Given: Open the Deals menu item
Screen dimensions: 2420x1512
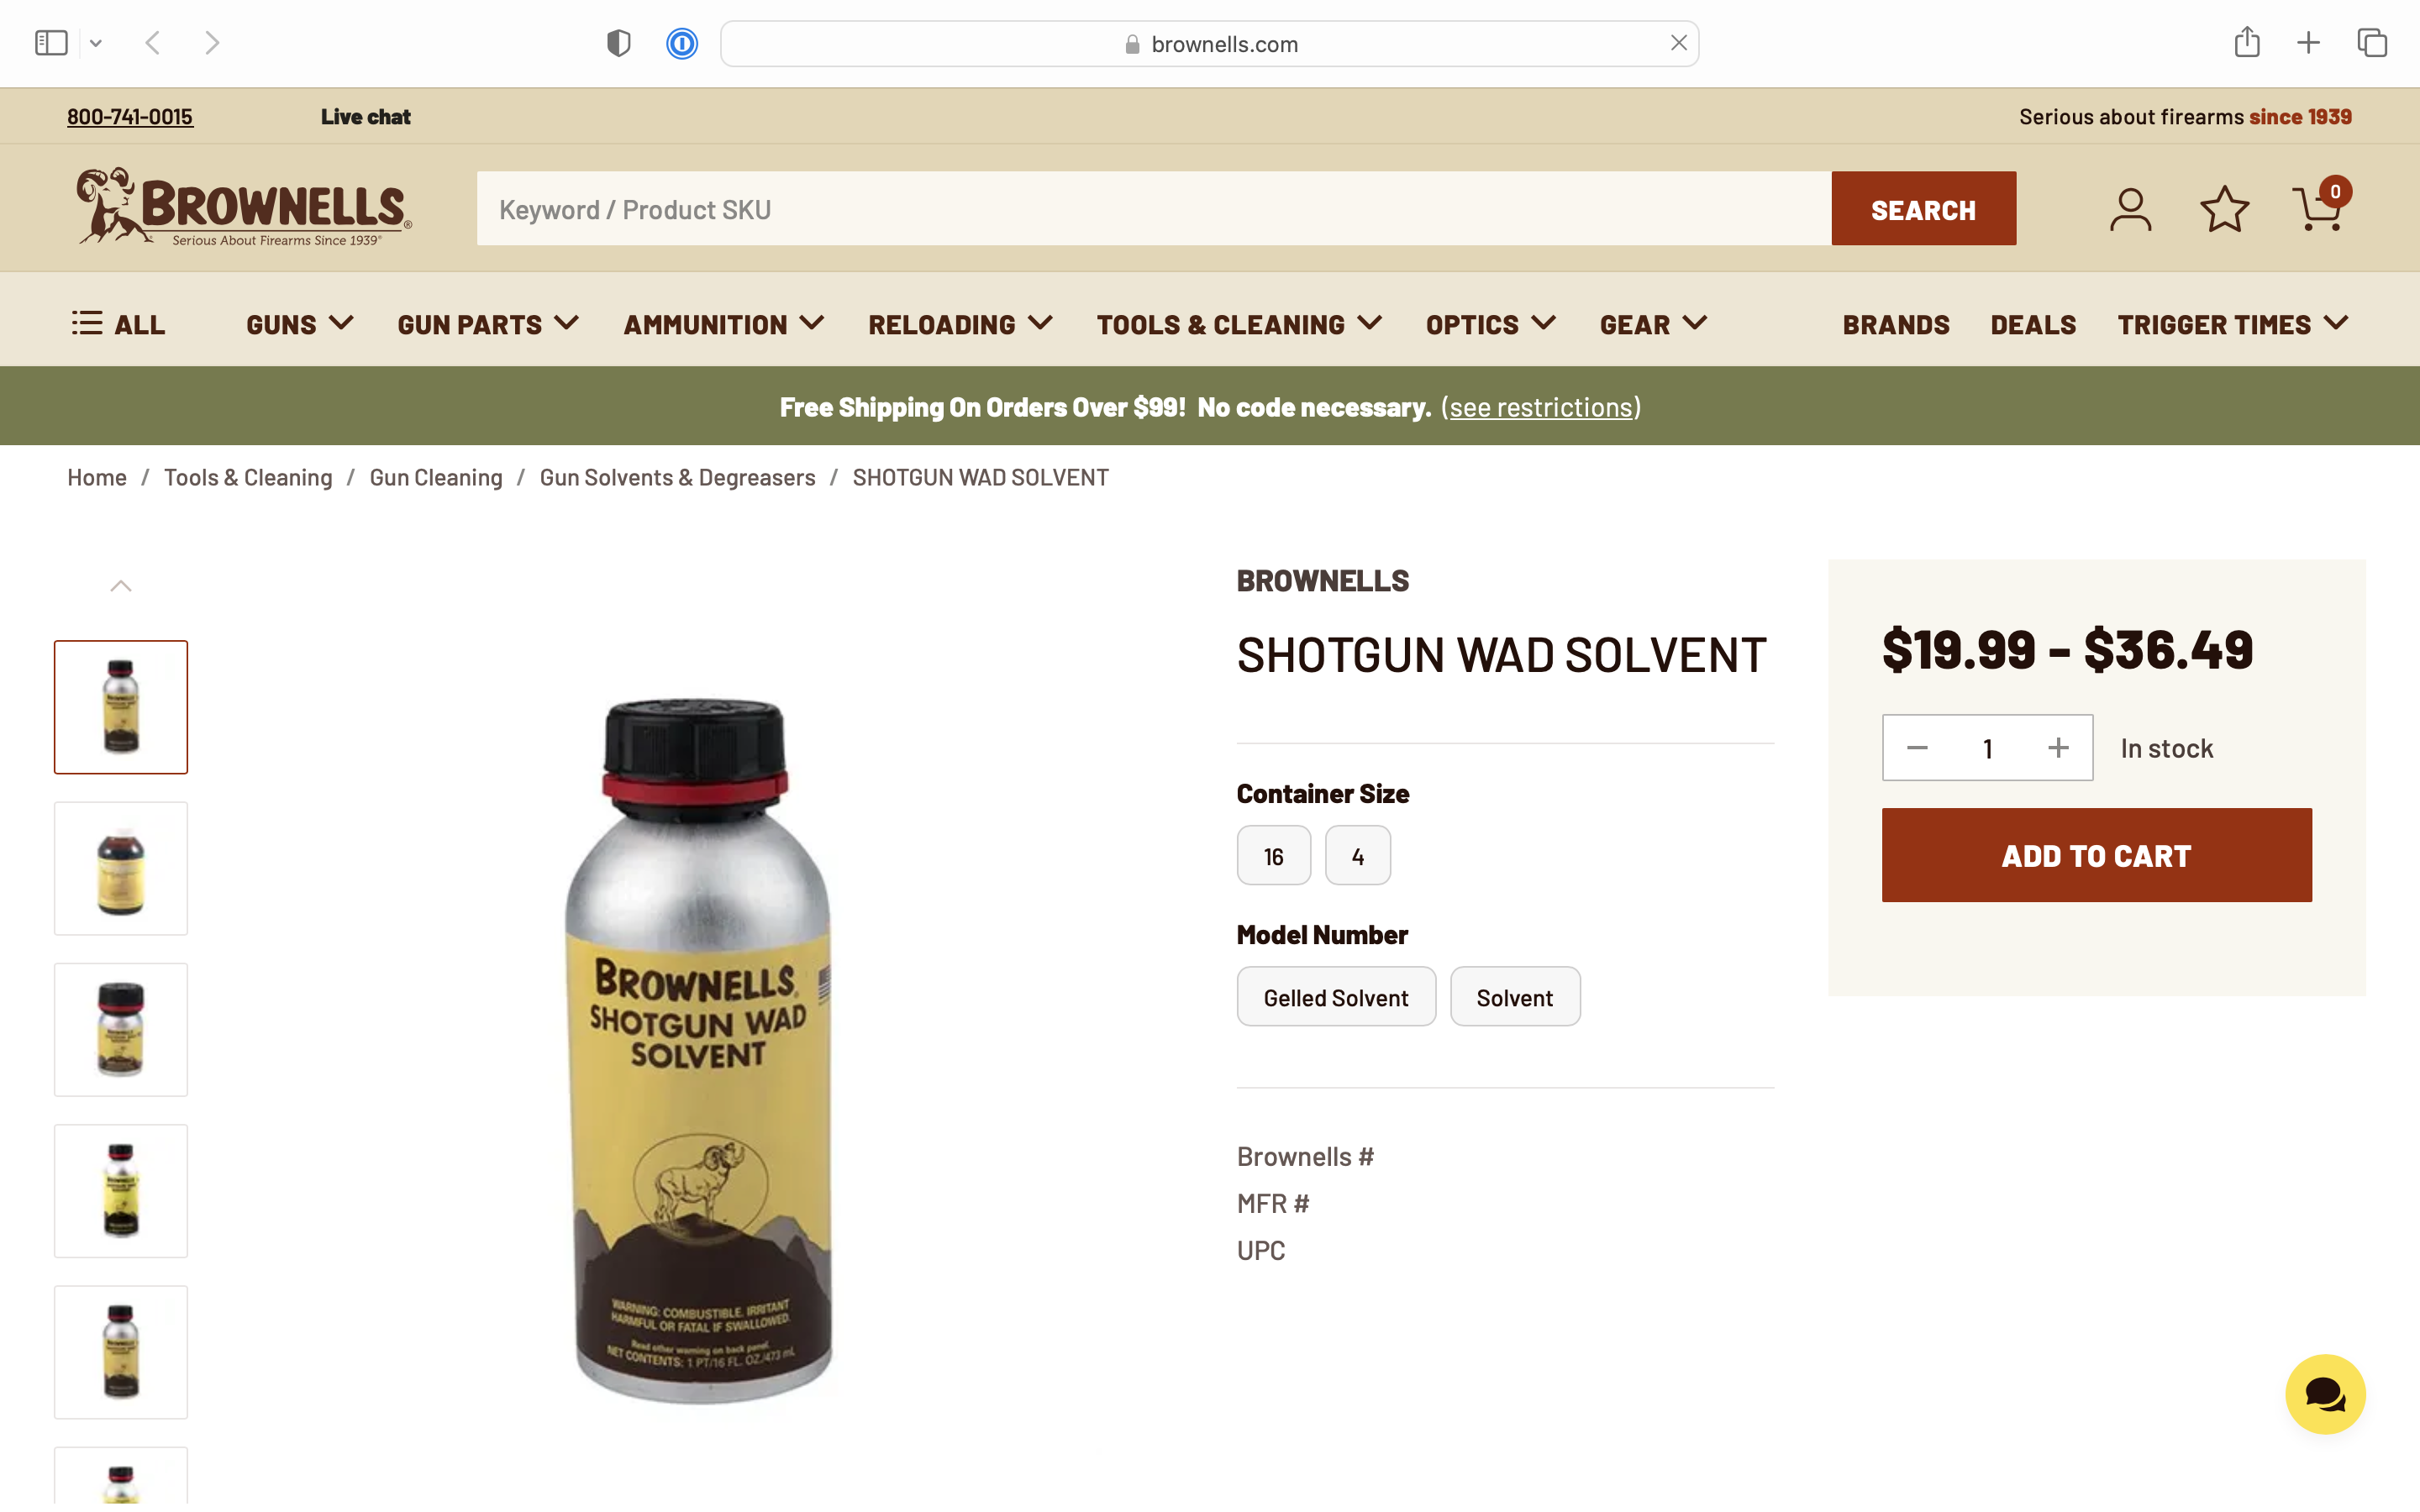Looking at the screenshot, I should [x=2033, y=324].
